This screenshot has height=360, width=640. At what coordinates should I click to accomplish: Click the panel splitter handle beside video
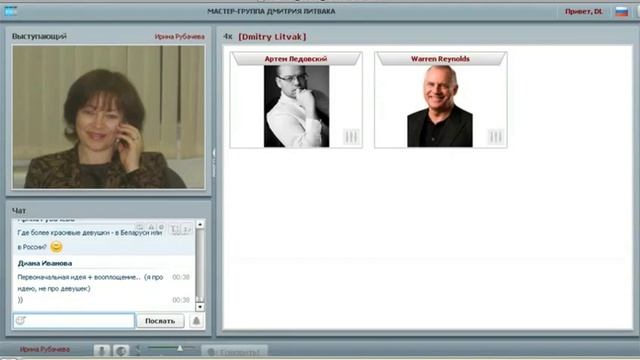(x=213, y=163)
